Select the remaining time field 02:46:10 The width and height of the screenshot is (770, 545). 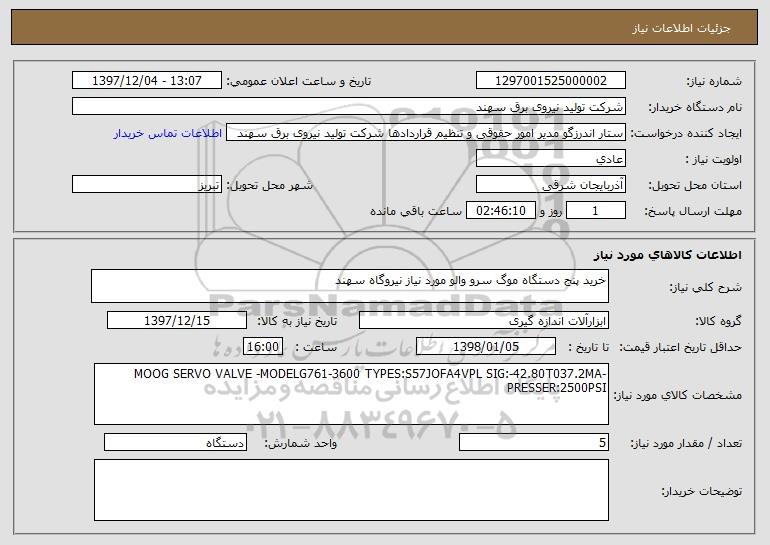pos(500,211)
